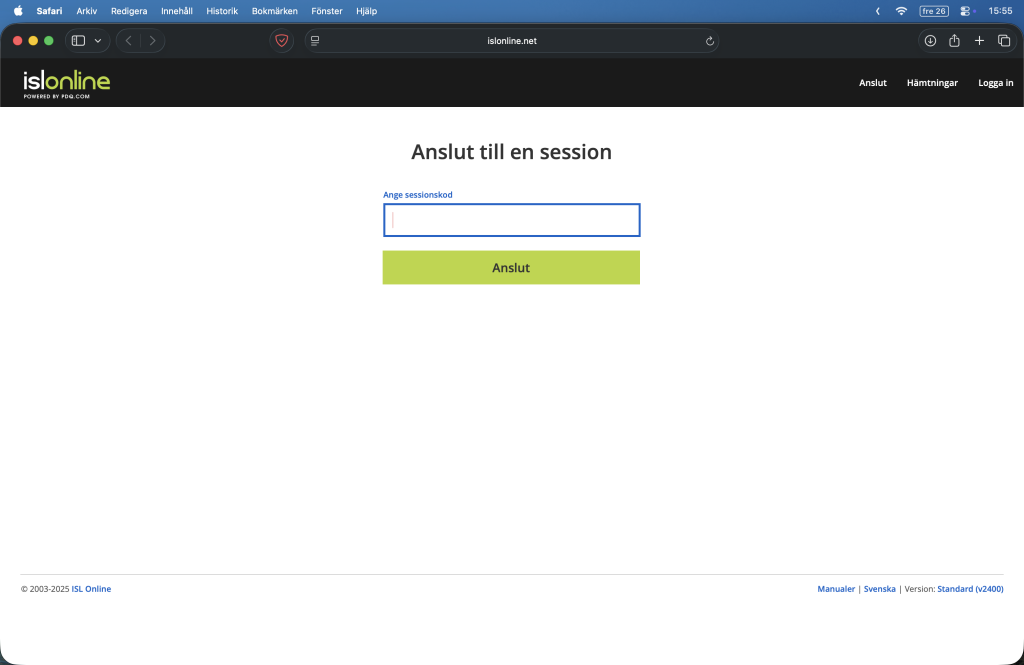Open Hämtningar in the site header
1024x665 pixels.
tap(932, 83)
